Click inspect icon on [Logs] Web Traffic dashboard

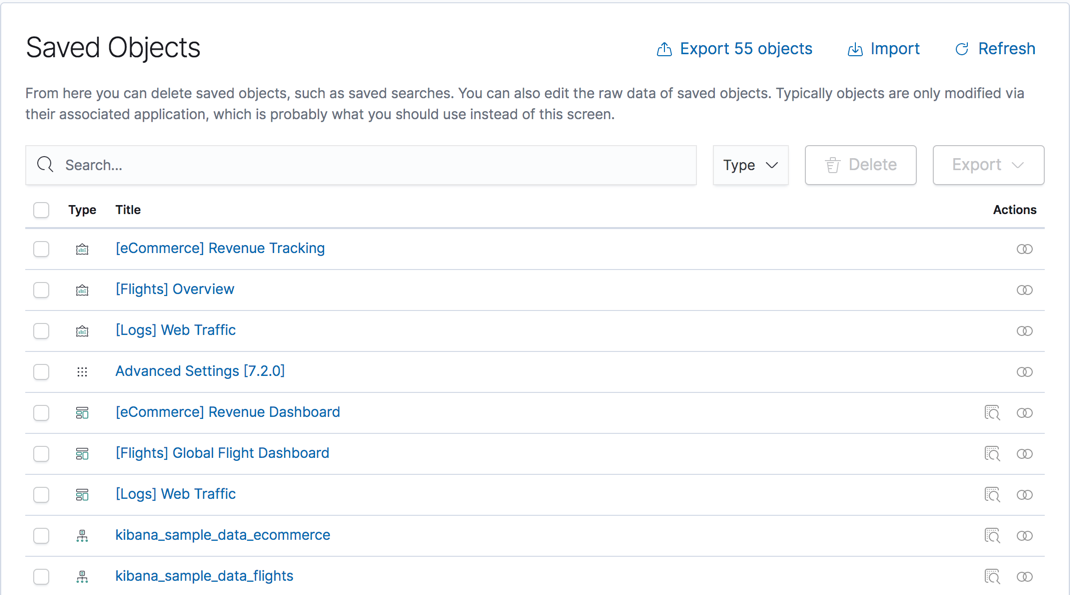coord(992,495)
